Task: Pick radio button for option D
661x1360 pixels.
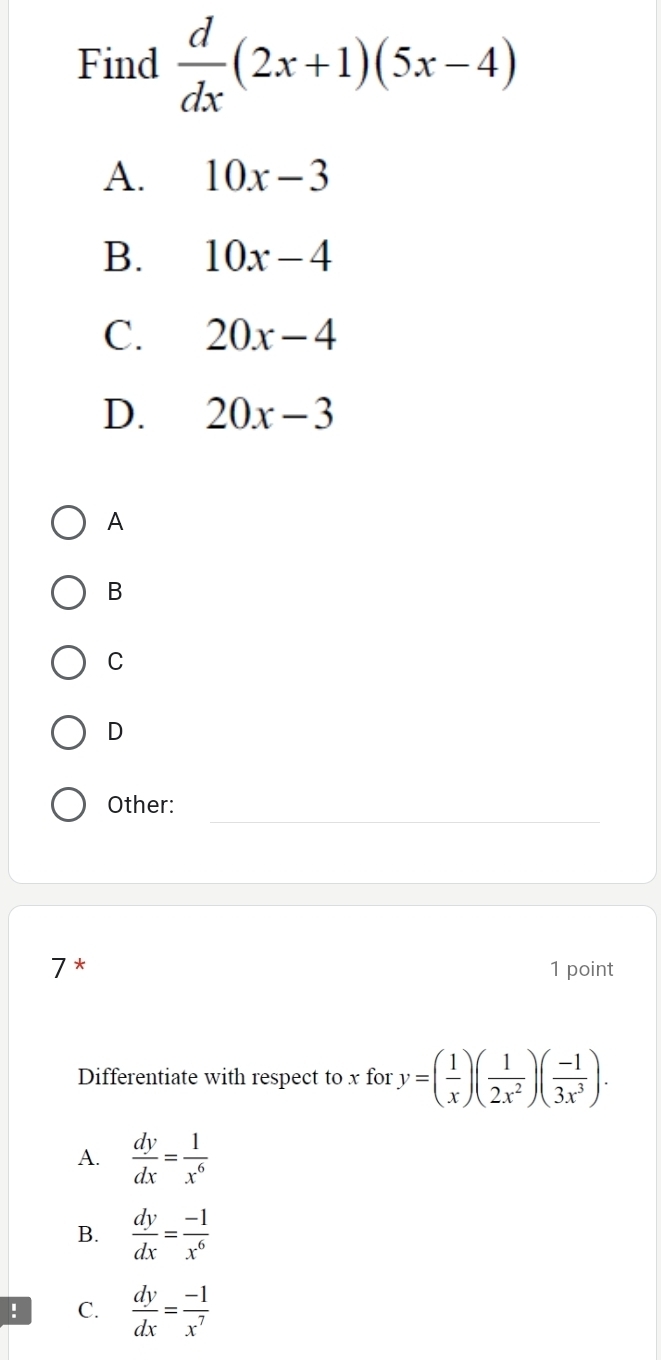Action: pos(68,732)
